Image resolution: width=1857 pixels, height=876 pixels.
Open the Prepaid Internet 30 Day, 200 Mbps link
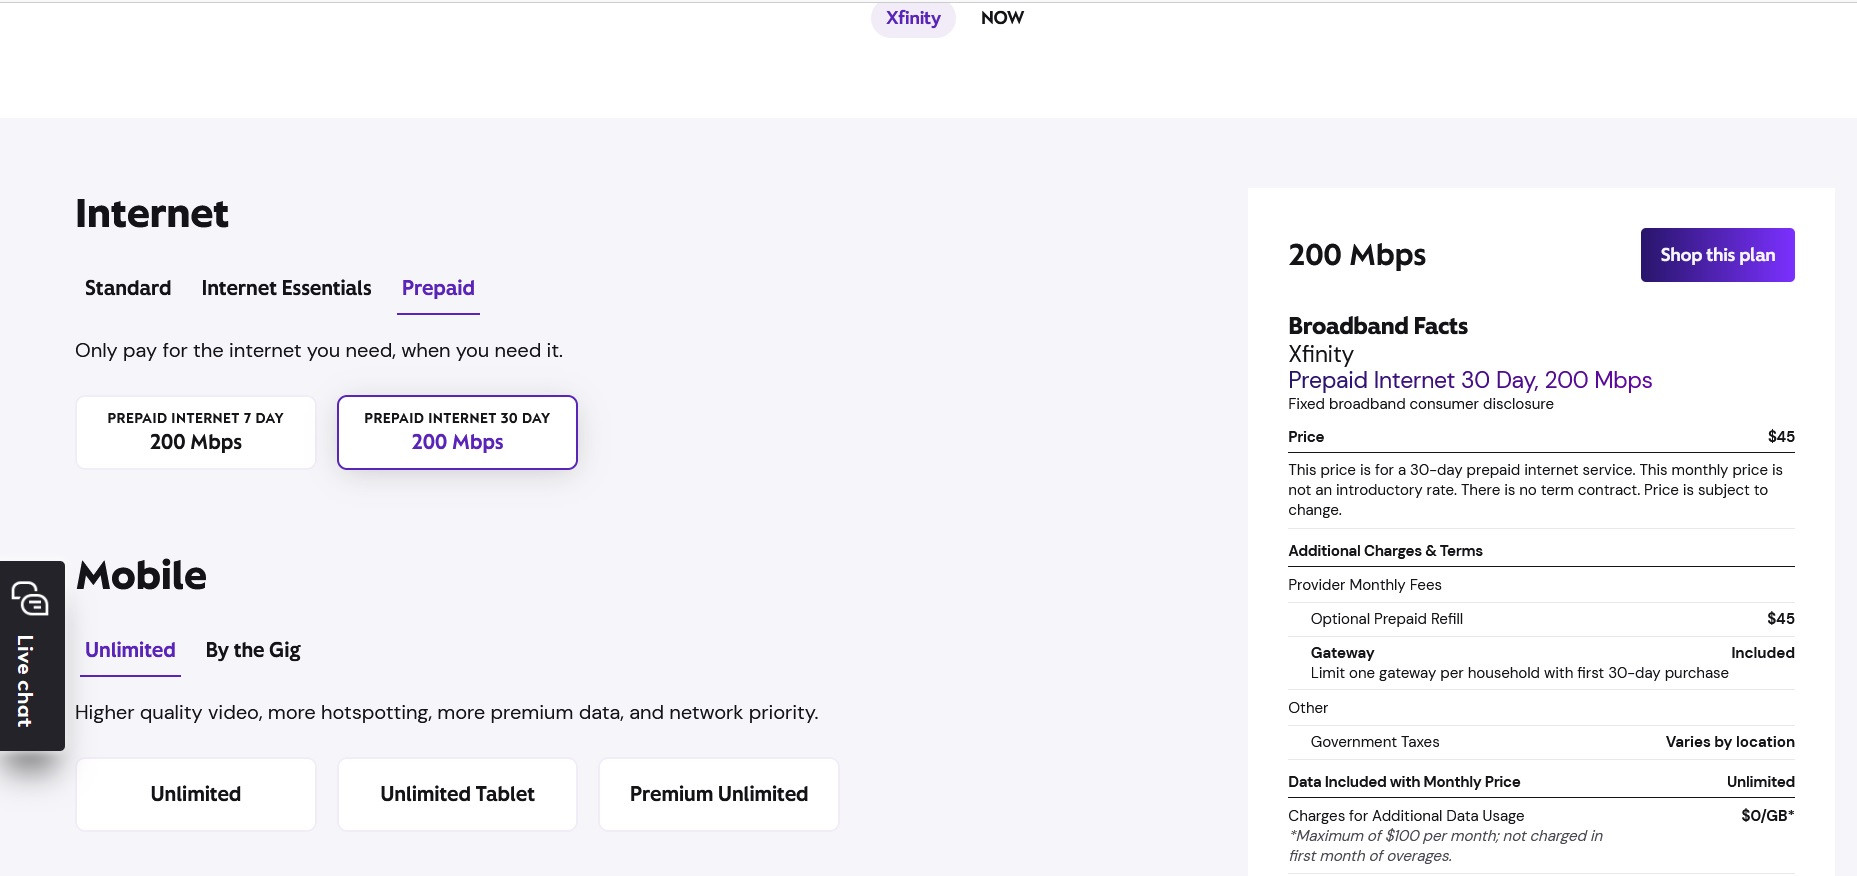coord(1470,380)
